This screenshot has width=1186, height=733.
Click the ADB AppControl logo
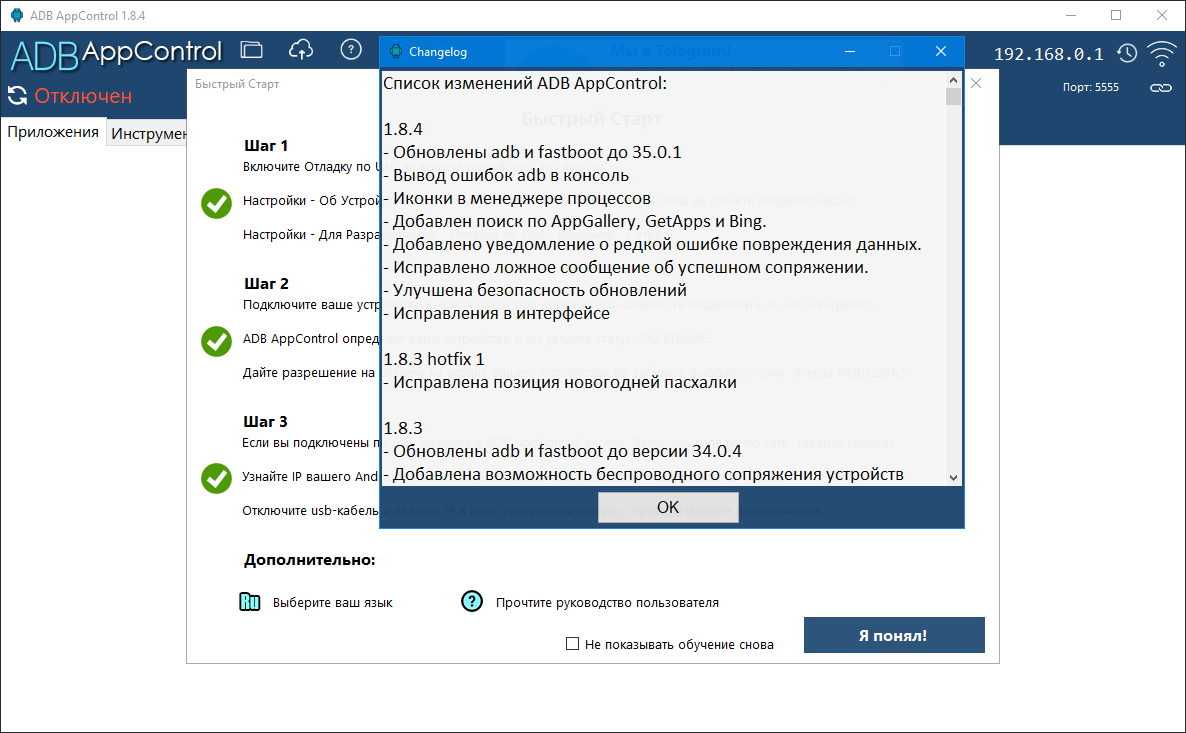(x=116, y=53)
